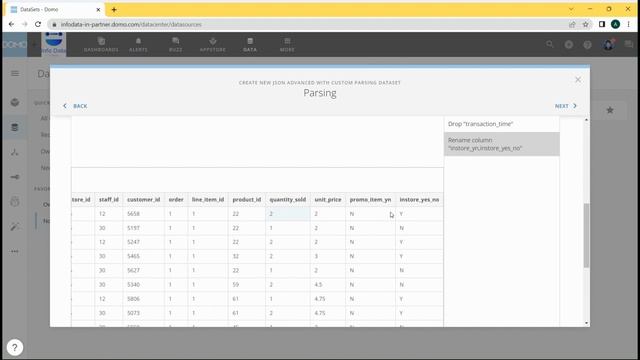
Task: Open the Buzz chat icon at header right
Action: 629,44
